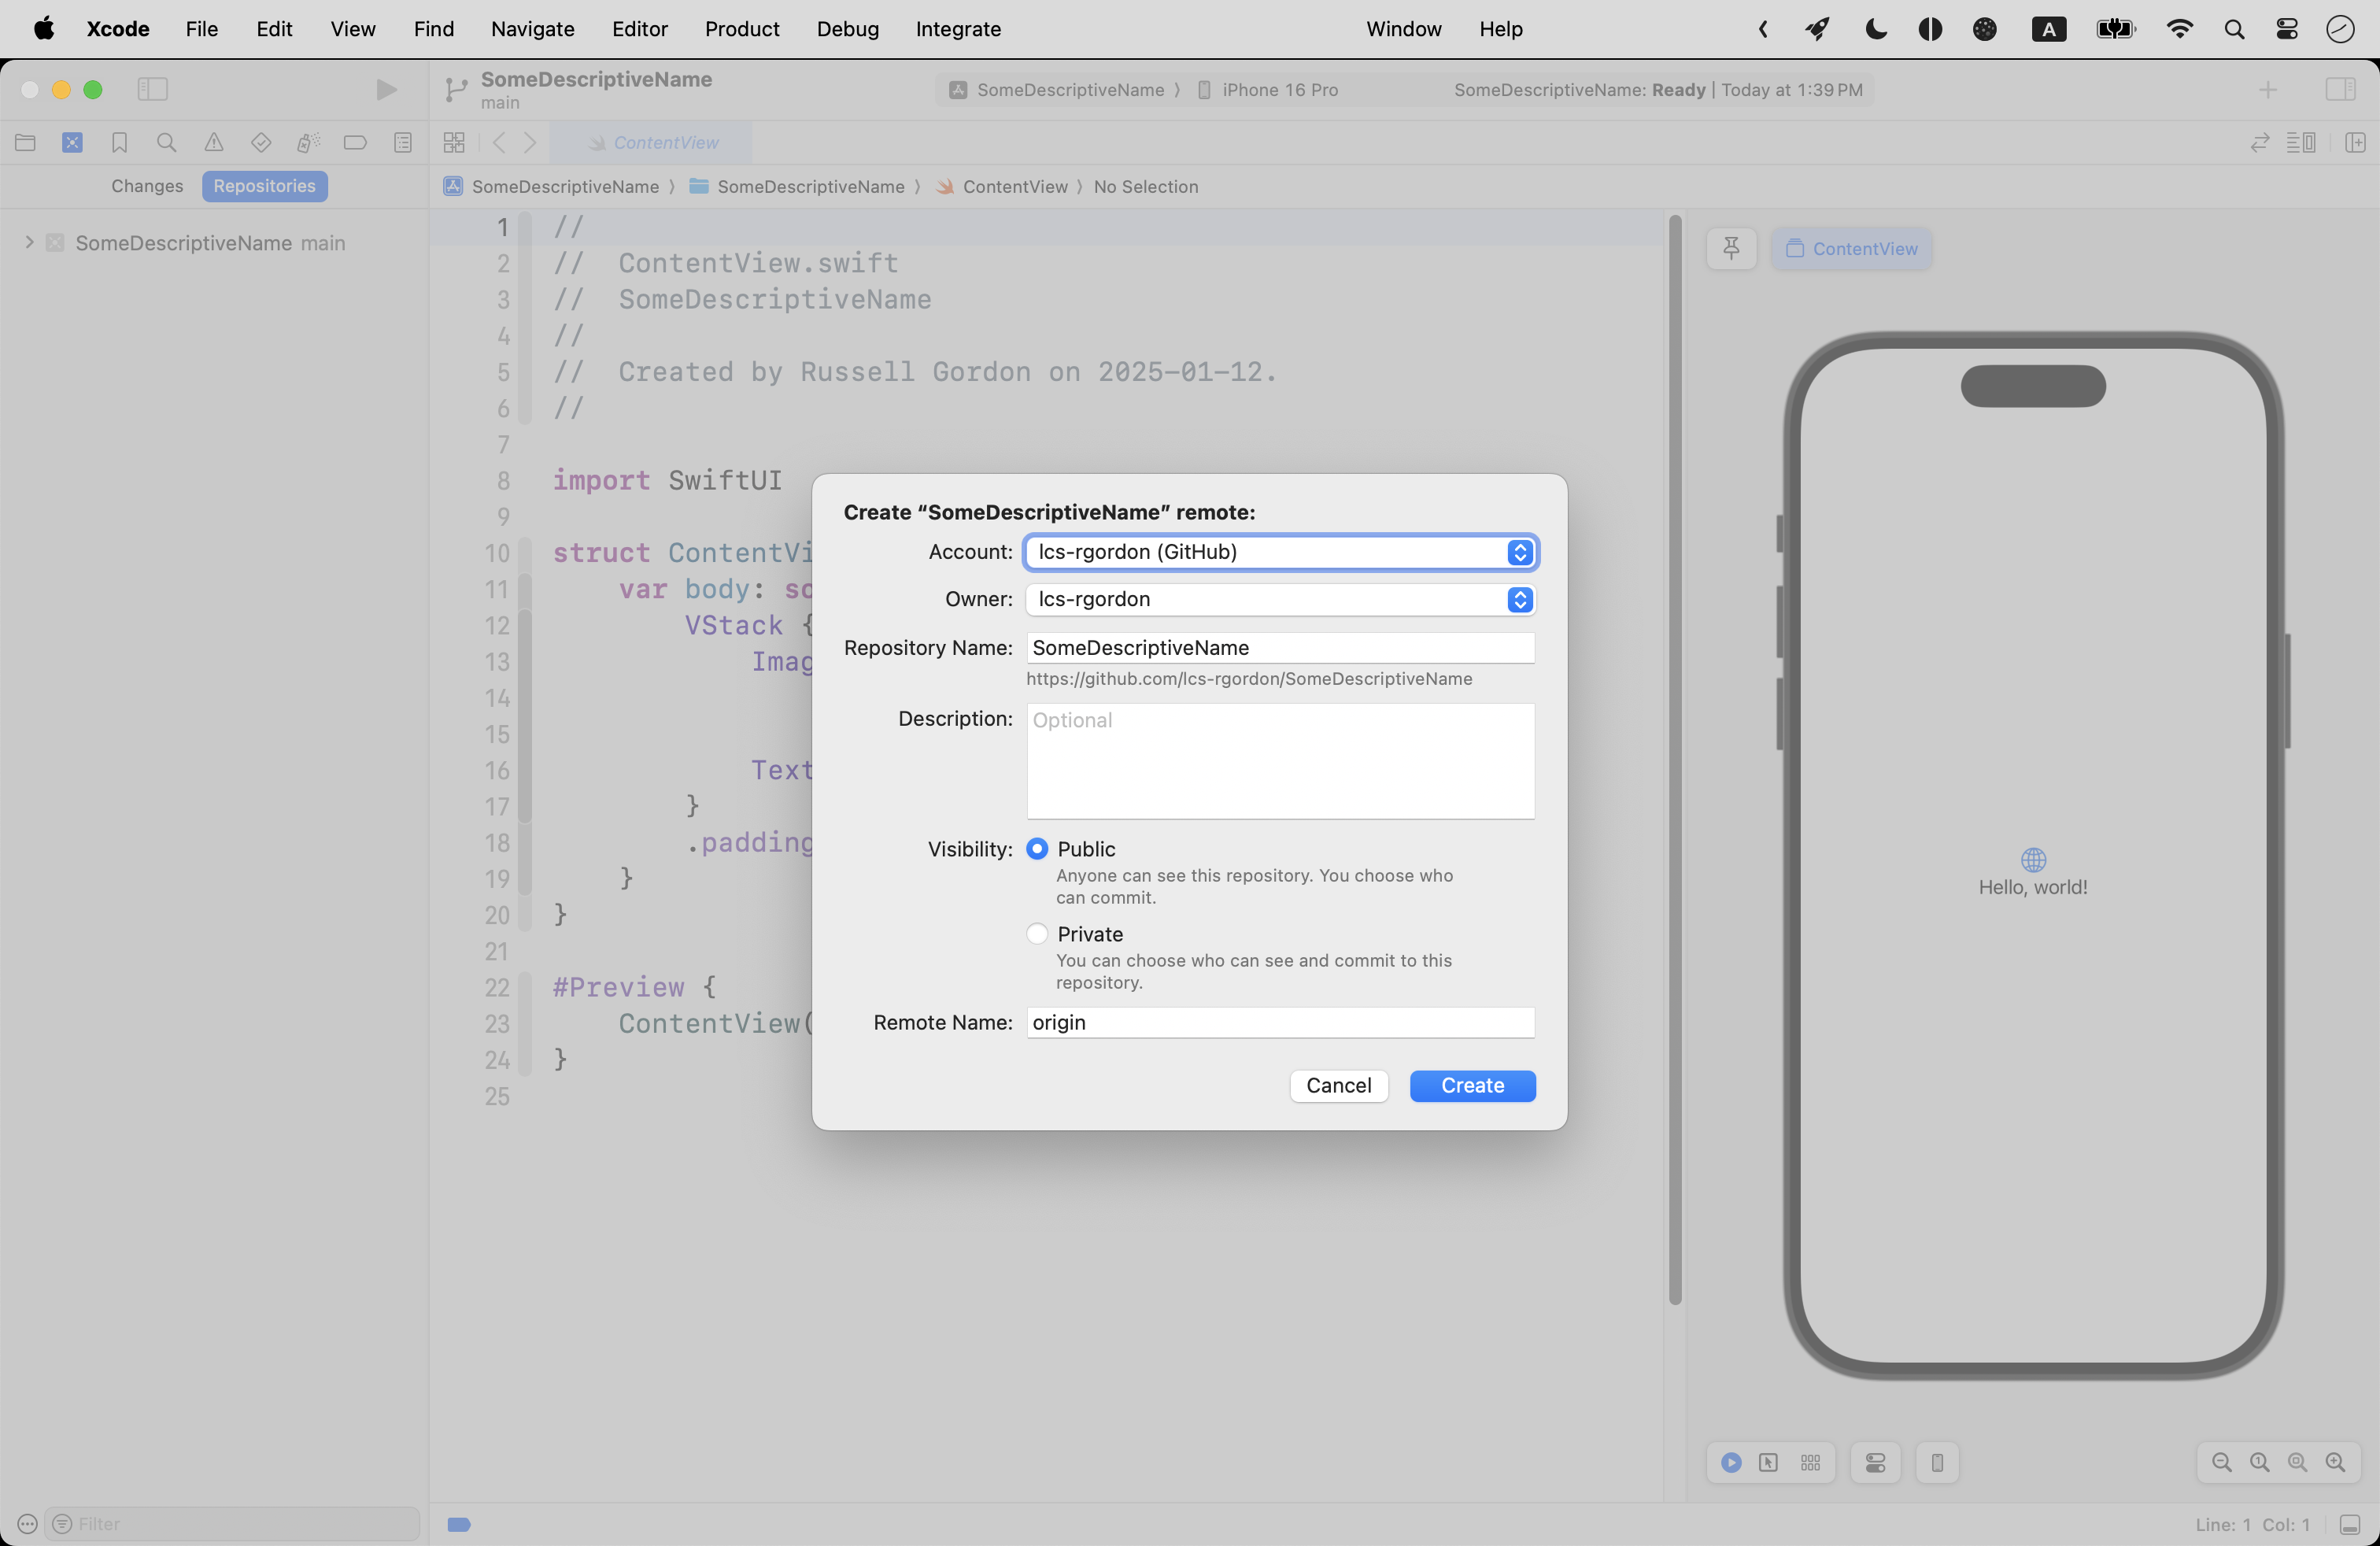Open the Issue navigator warning icon
The width and height of the screenshot is (2380, 1546).
pos(214,143)
